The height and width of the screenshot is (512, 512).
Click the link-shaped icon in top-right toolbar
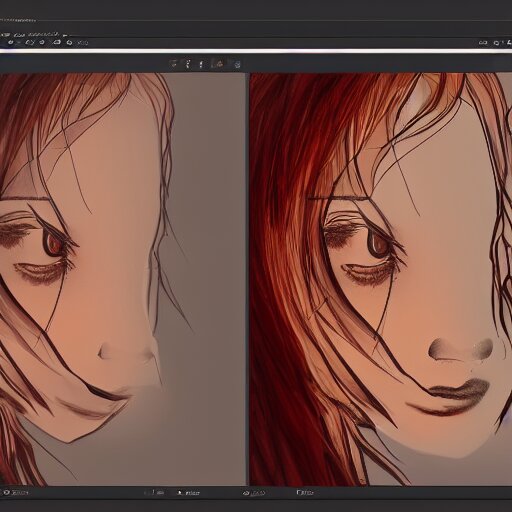[x=483, y=43]
